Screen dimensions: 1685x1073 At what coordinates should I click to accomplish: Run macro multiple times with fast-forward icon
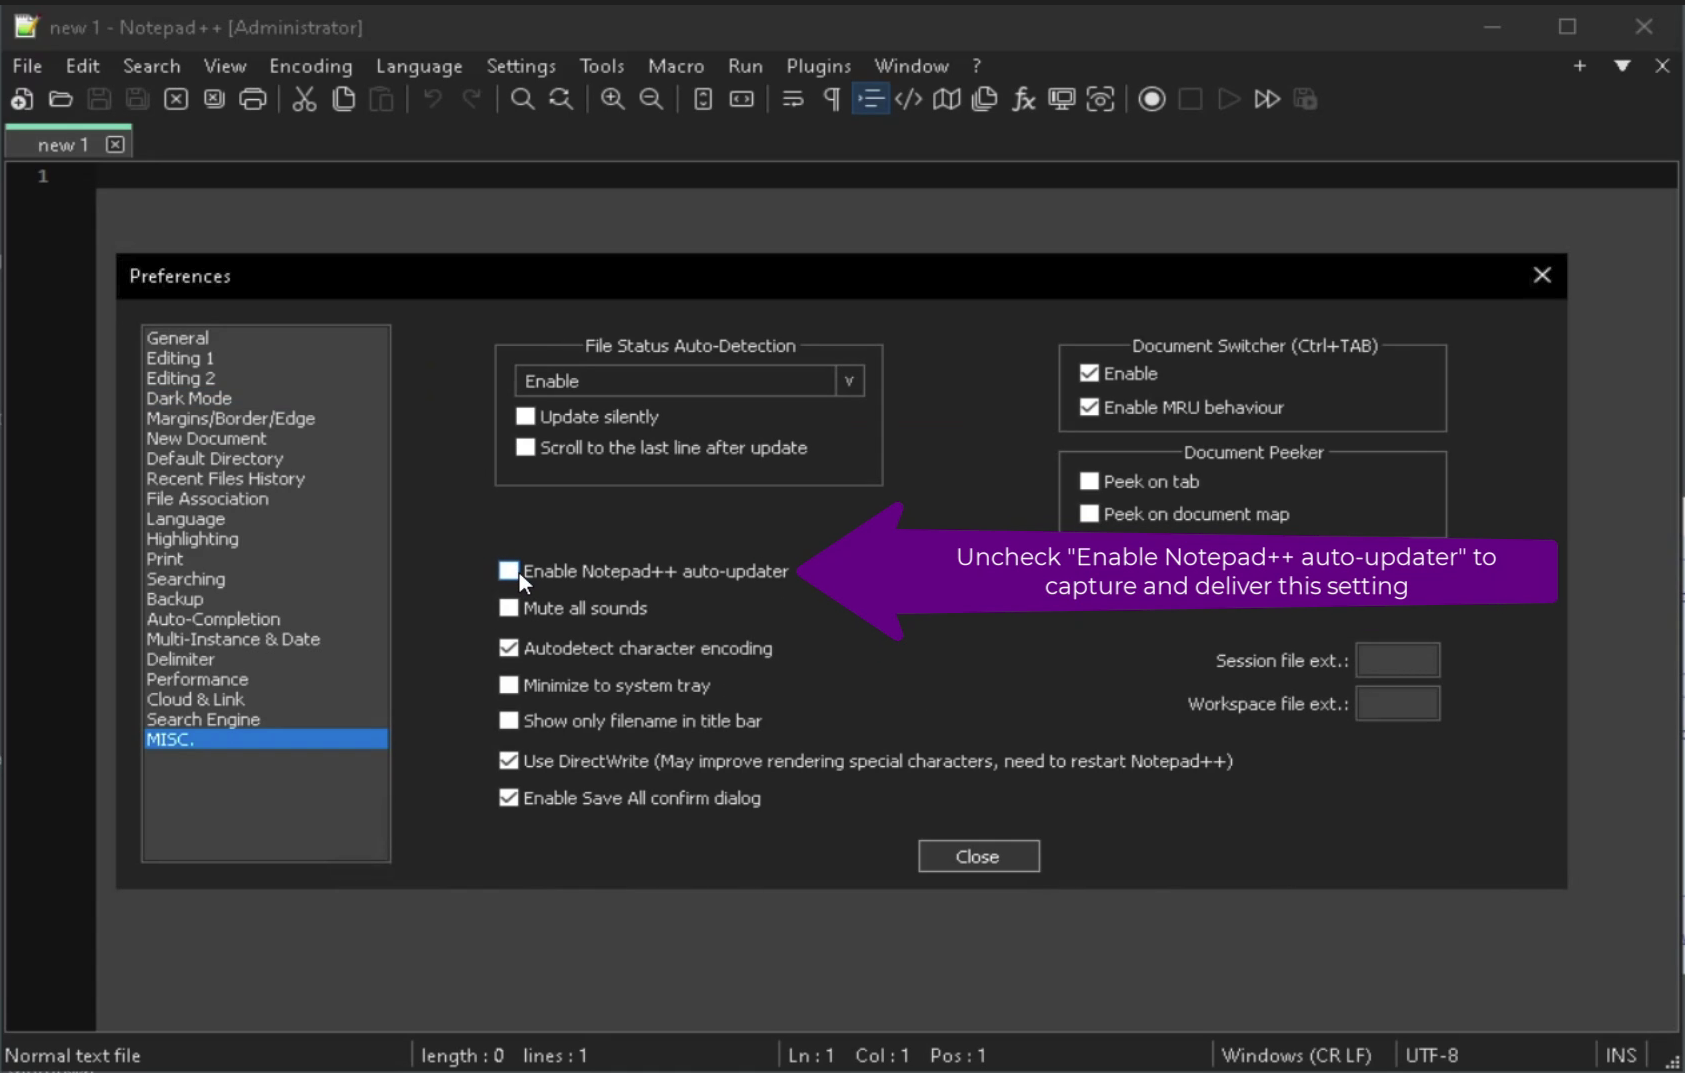pyautogui.click(x=1267, y=99)
